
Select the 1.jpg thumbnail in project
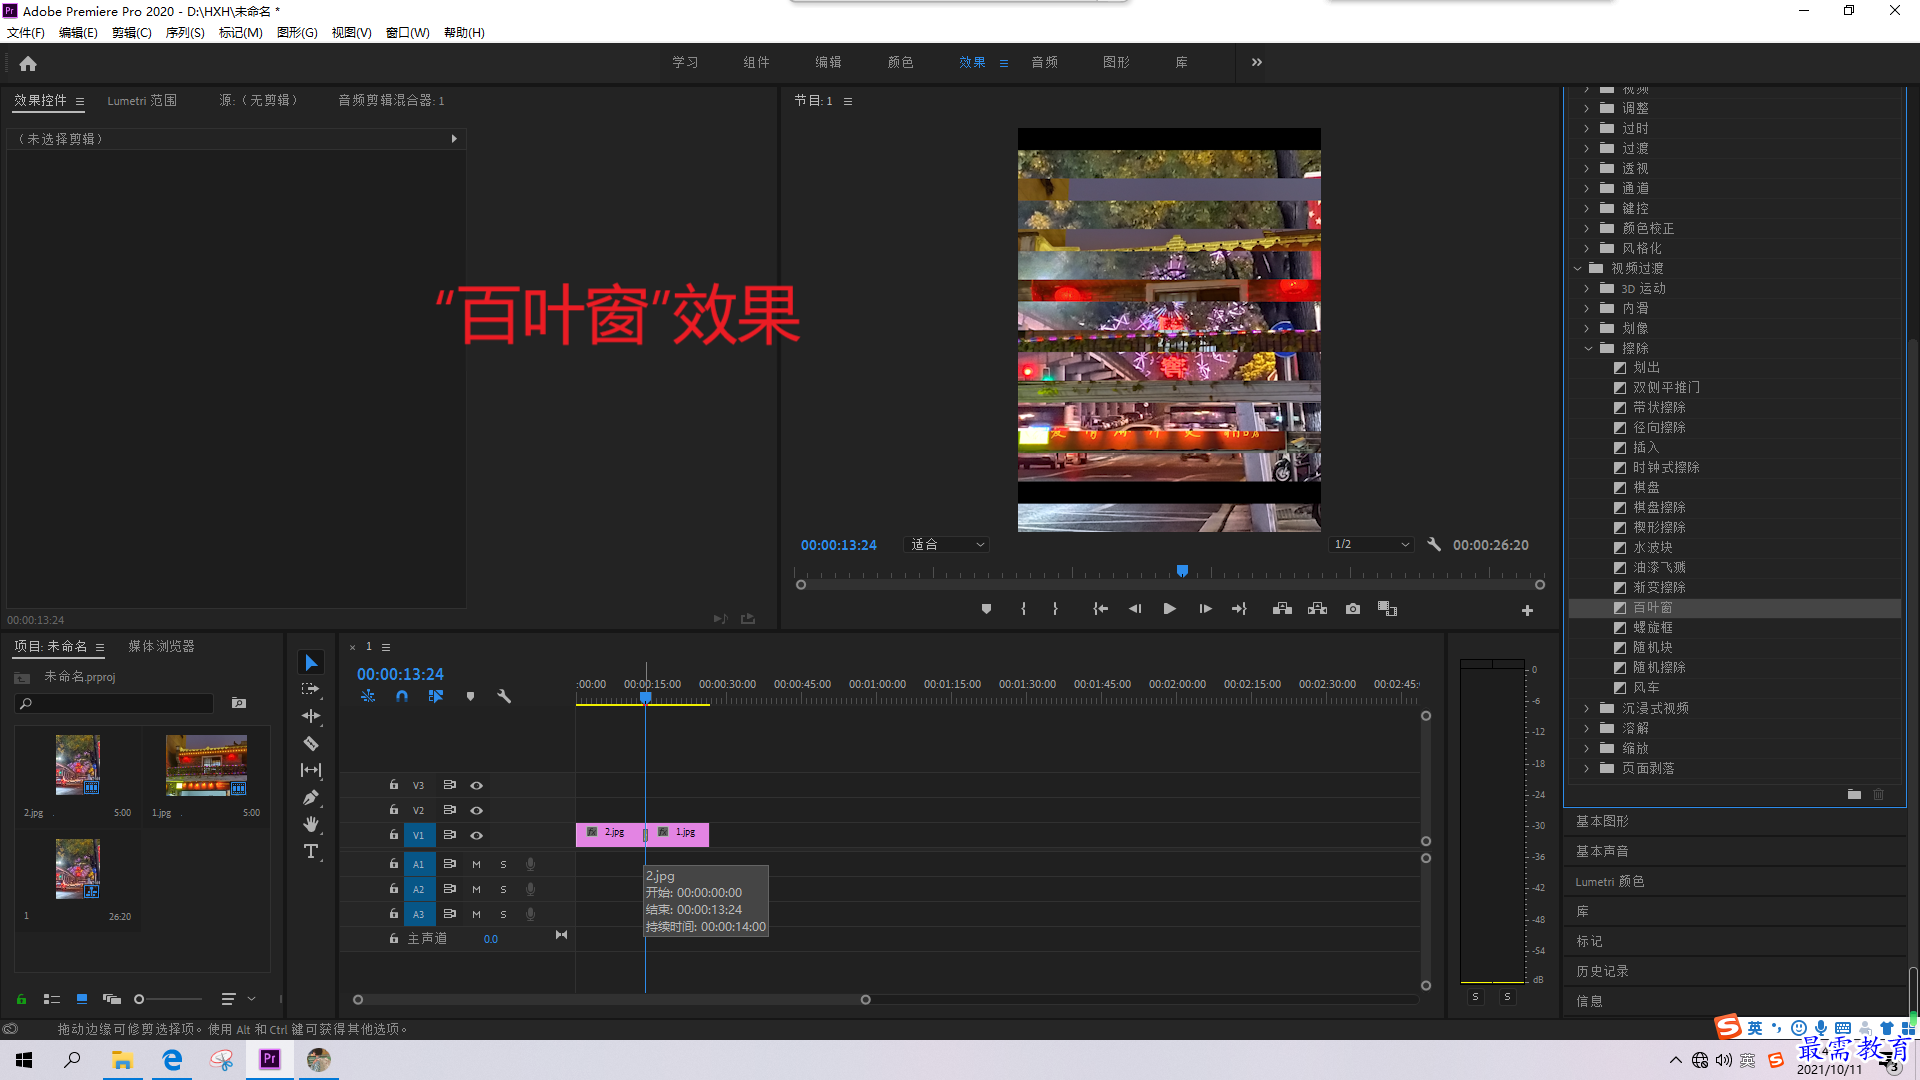pos(206,765)
